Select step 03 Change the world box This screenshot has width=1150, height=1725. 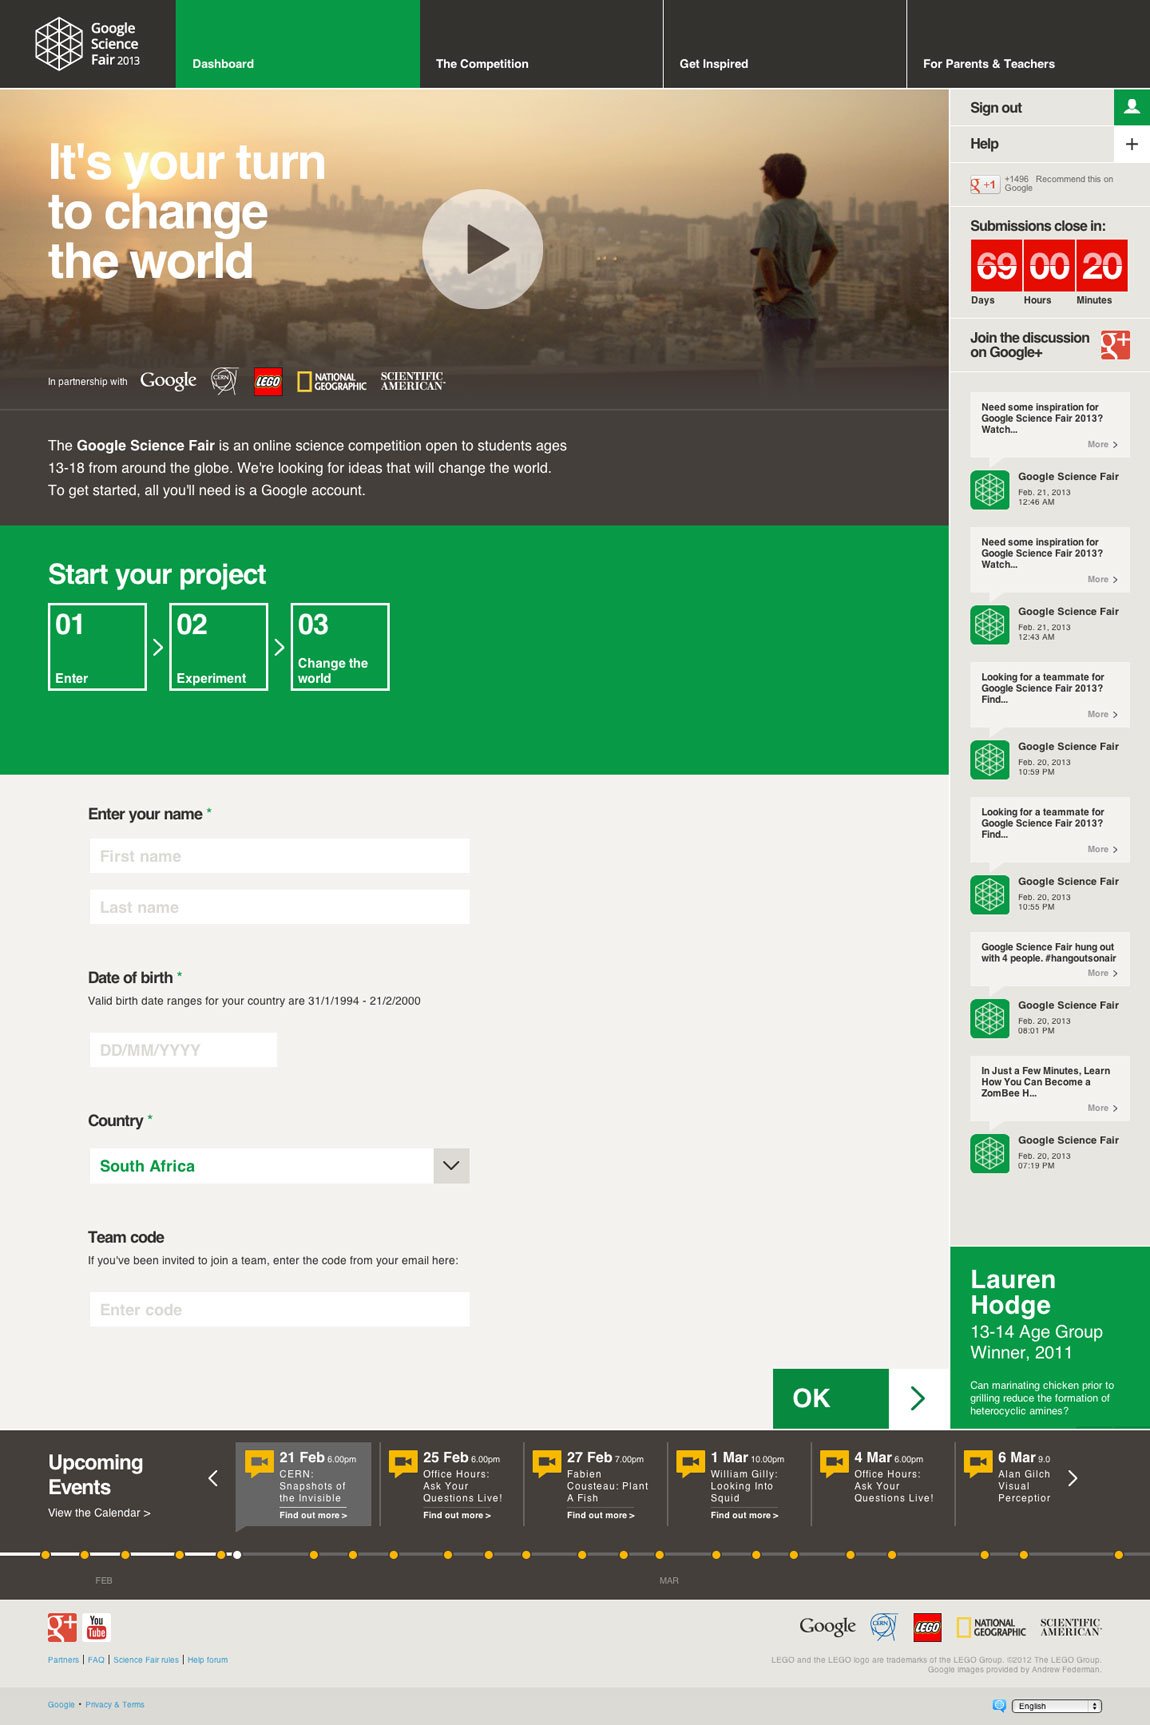[x=340, y=647]
